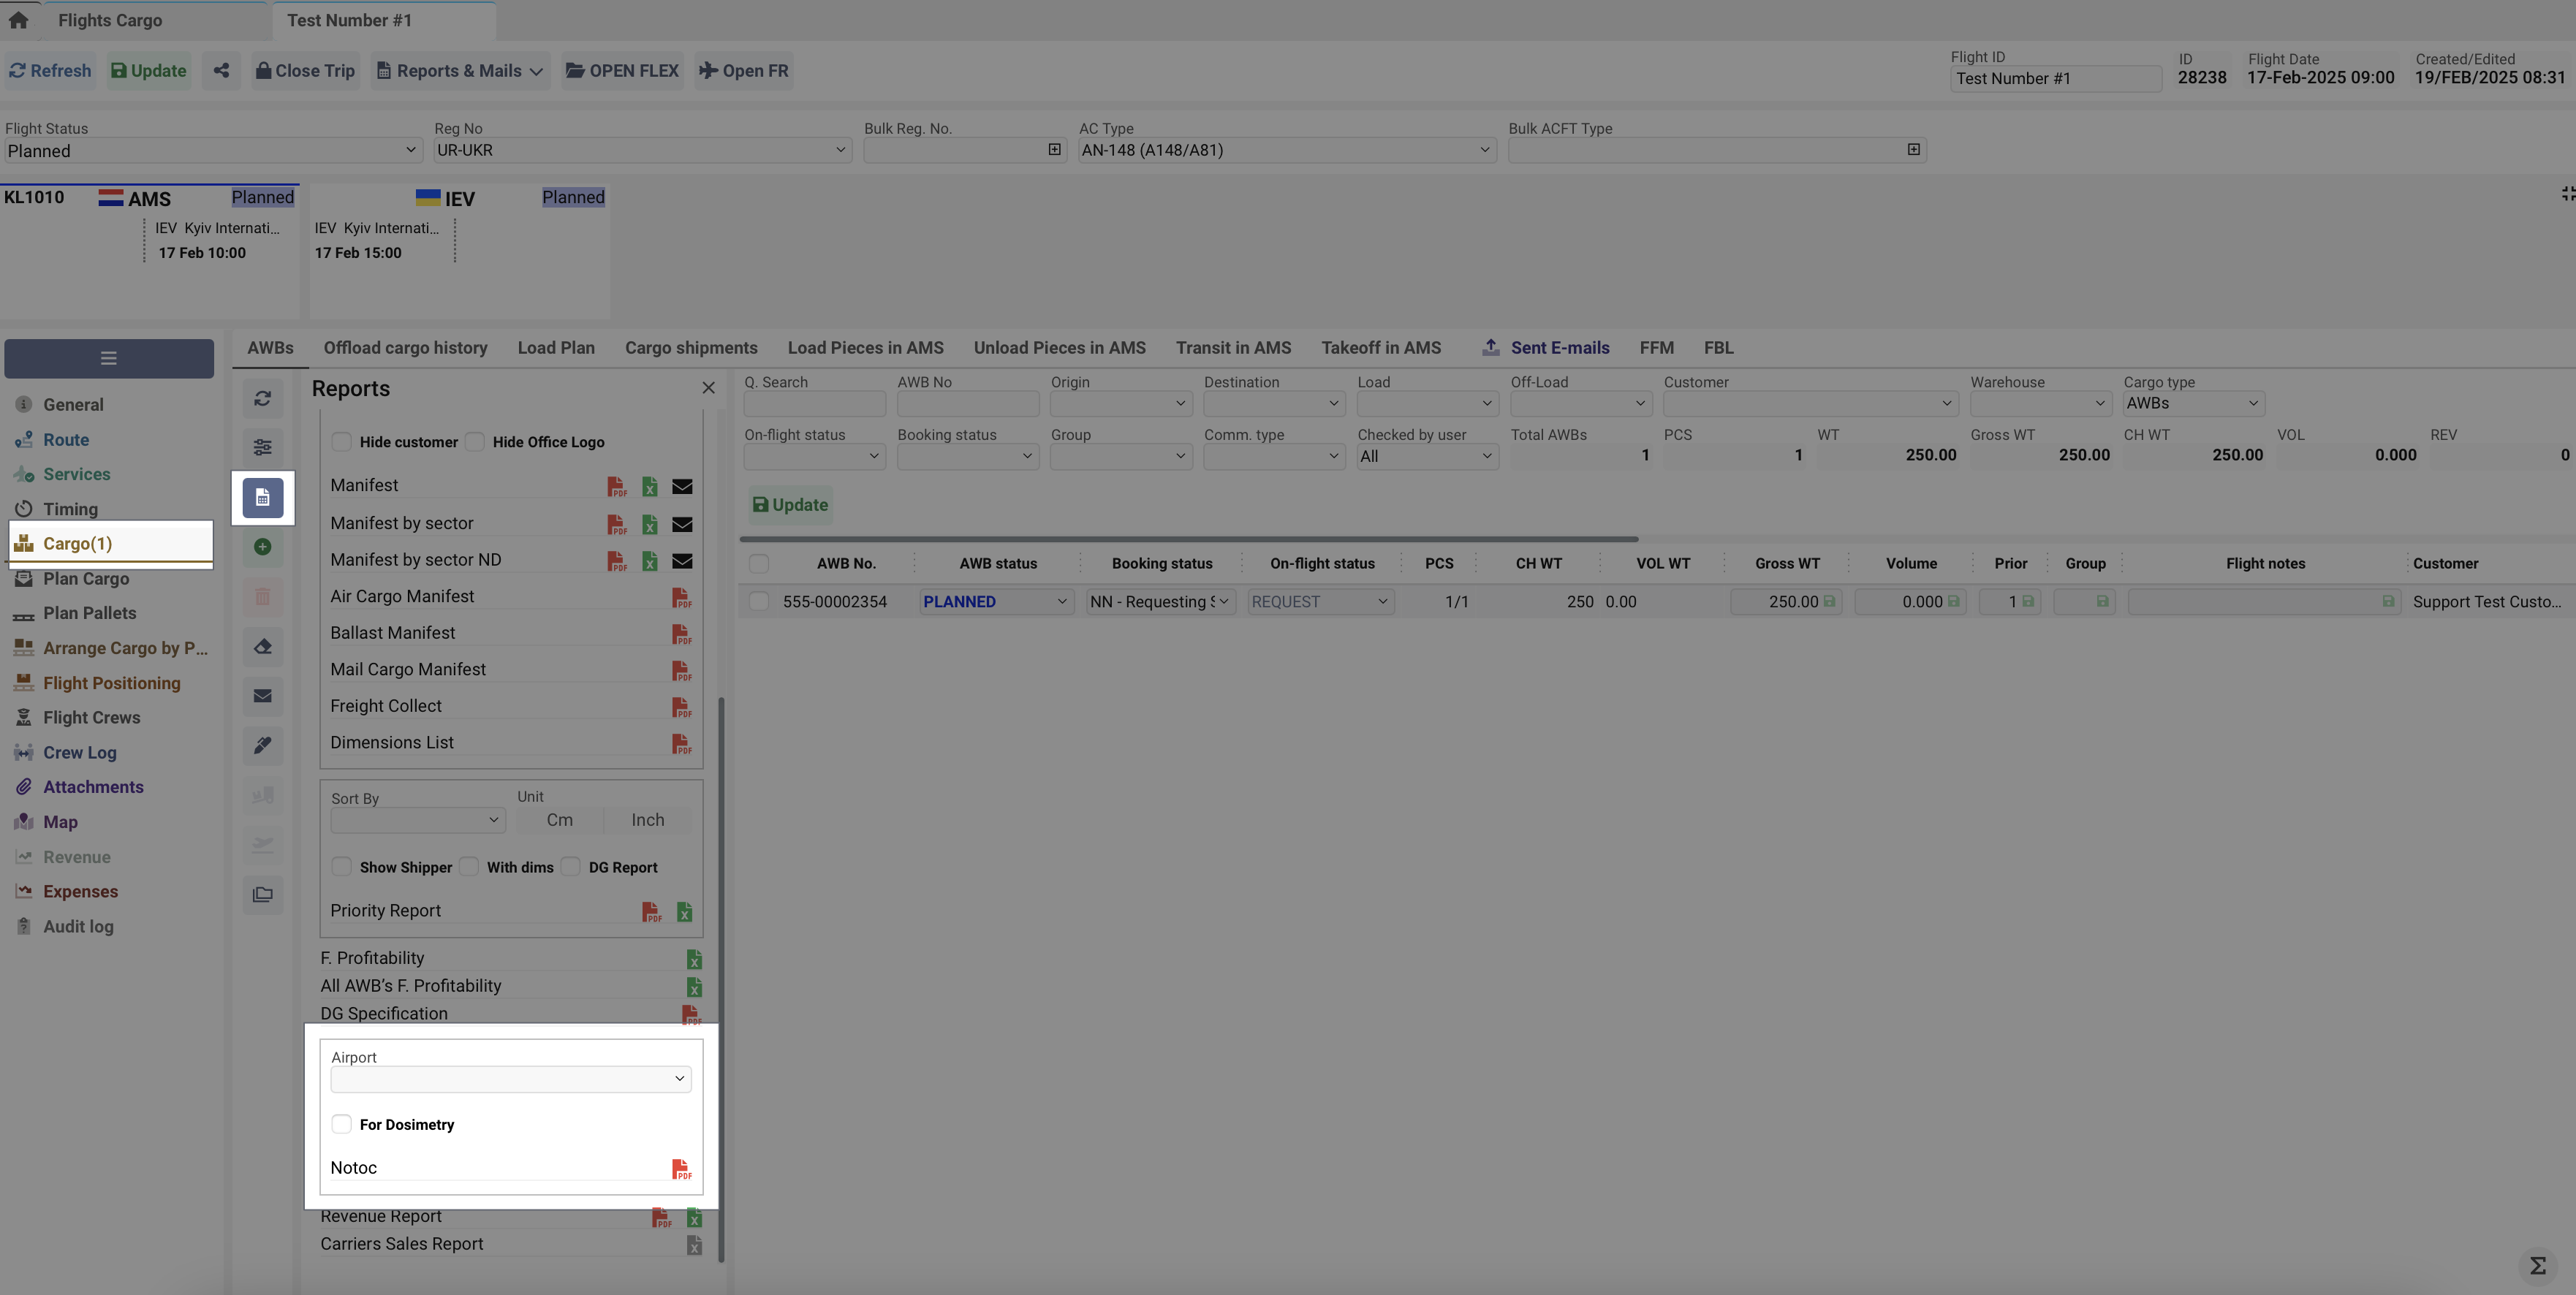Toggle the DG Report checkbox
The height and width of the screenshot is (1295, 2576).
571,867
